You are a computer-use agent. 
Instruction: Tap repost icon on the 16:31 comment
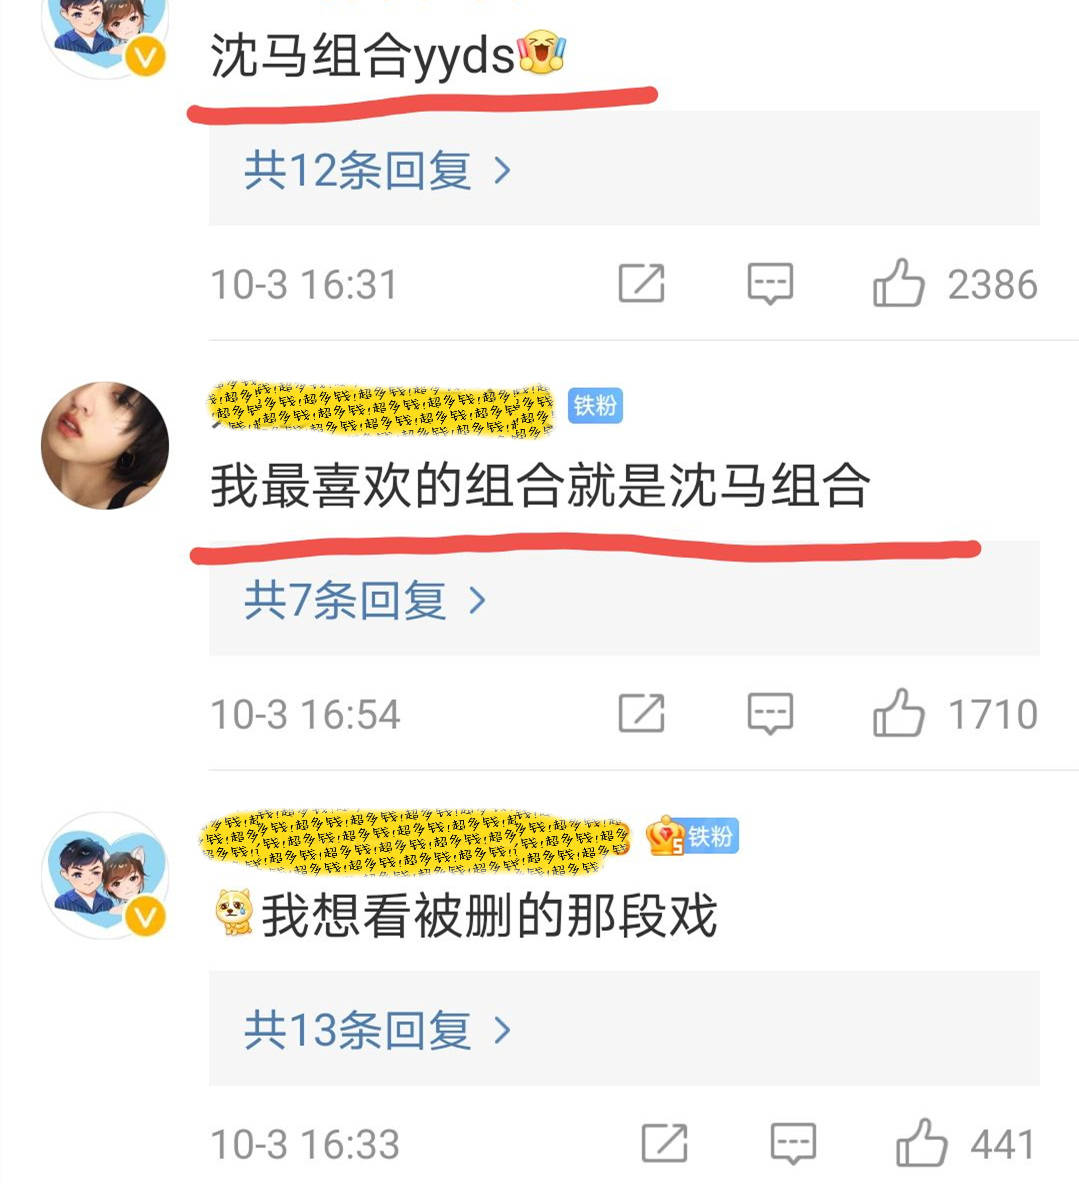pyautogui.click(x=641, y=283)
